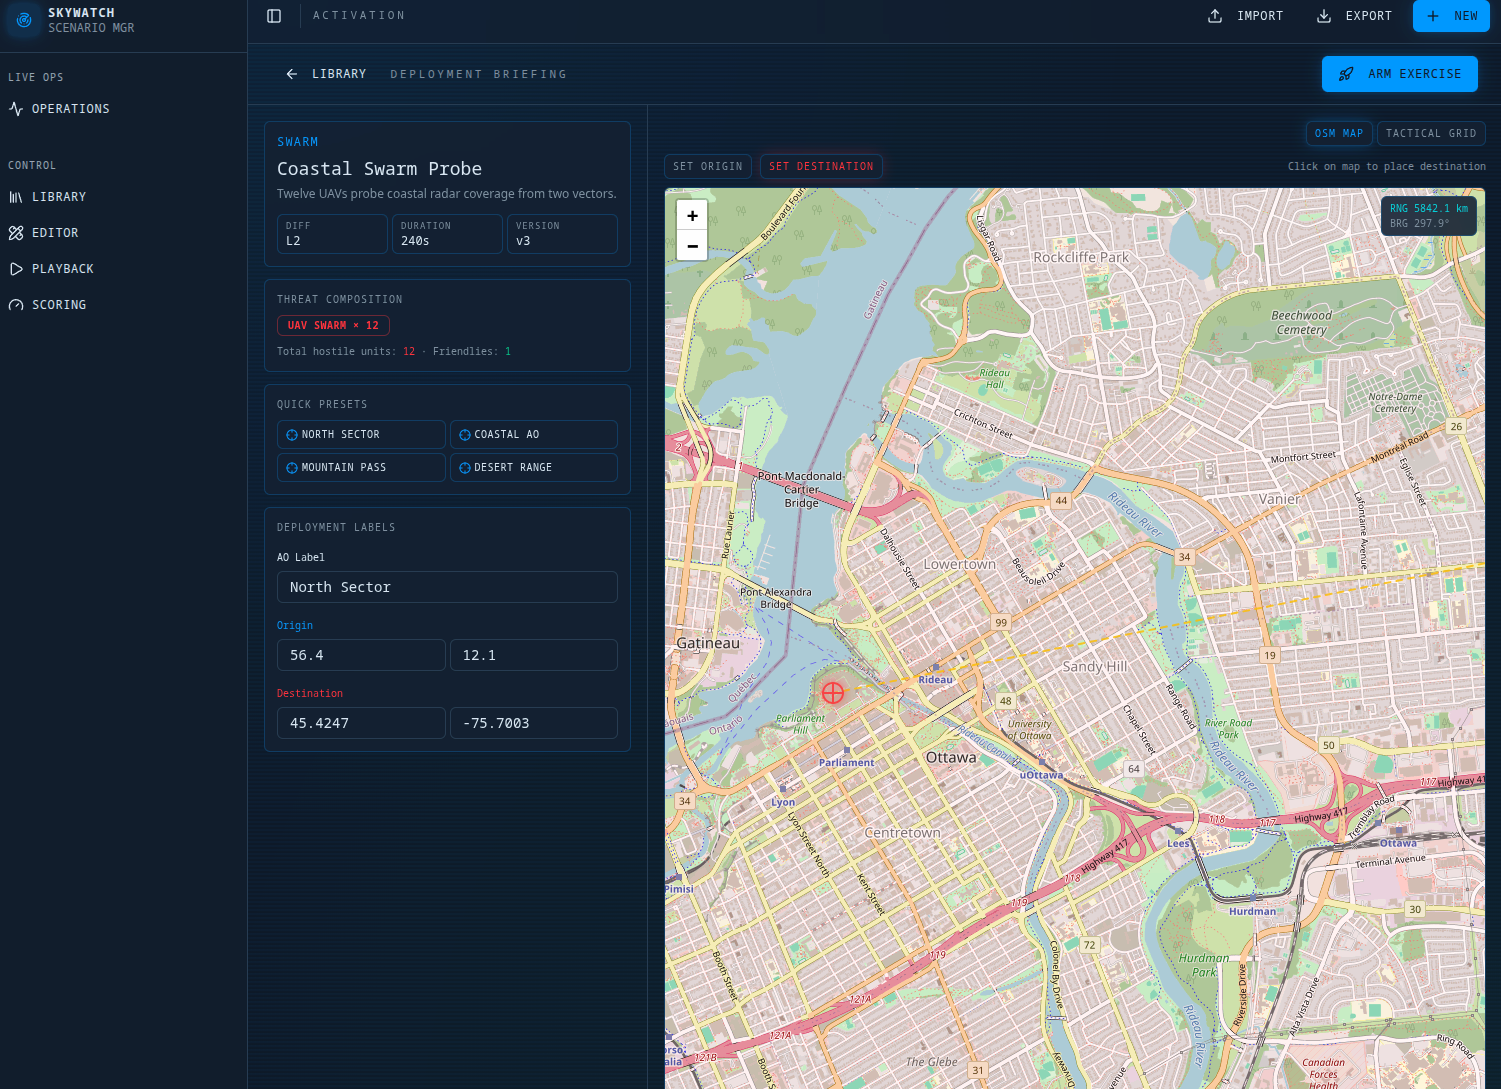Click the DIFF L2 info box

(332, 234)
